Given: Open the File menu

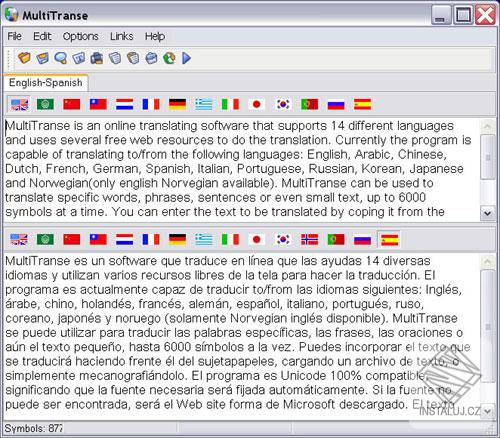Looking at the screenshot, I should point(15,36).
